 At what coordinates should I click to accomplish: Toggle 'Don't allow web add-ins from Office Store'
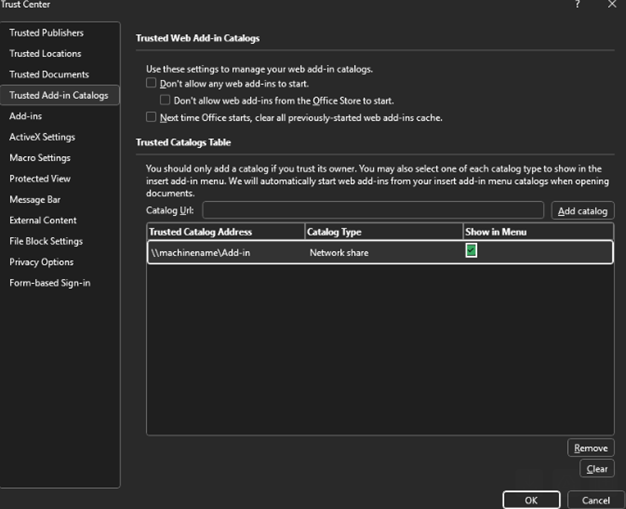click(166, 101)
